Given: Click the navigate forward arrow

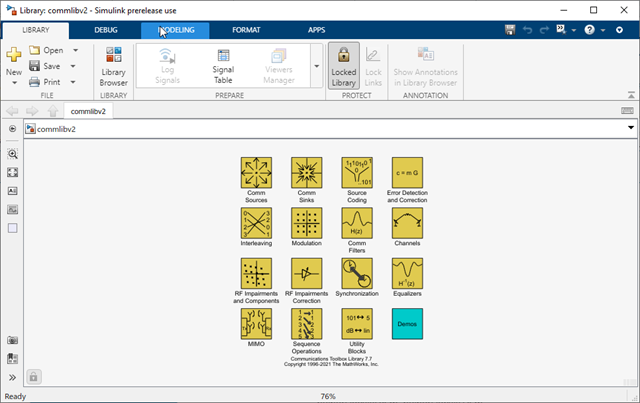Looking at the screenshot, I should coord(32,111).
